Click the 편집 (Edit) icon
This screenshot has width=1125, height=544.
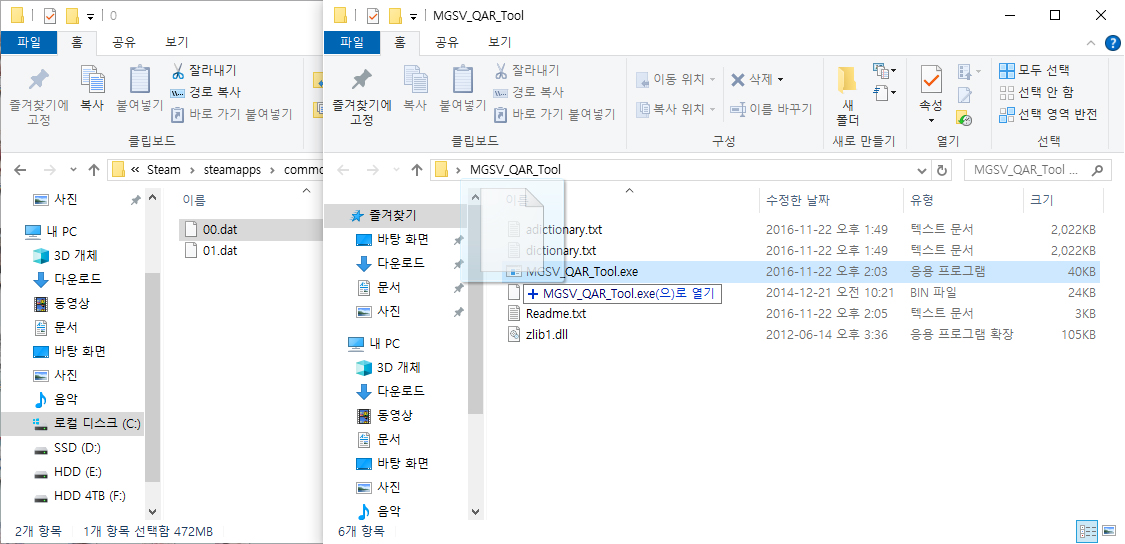click(x=965, y=94)
